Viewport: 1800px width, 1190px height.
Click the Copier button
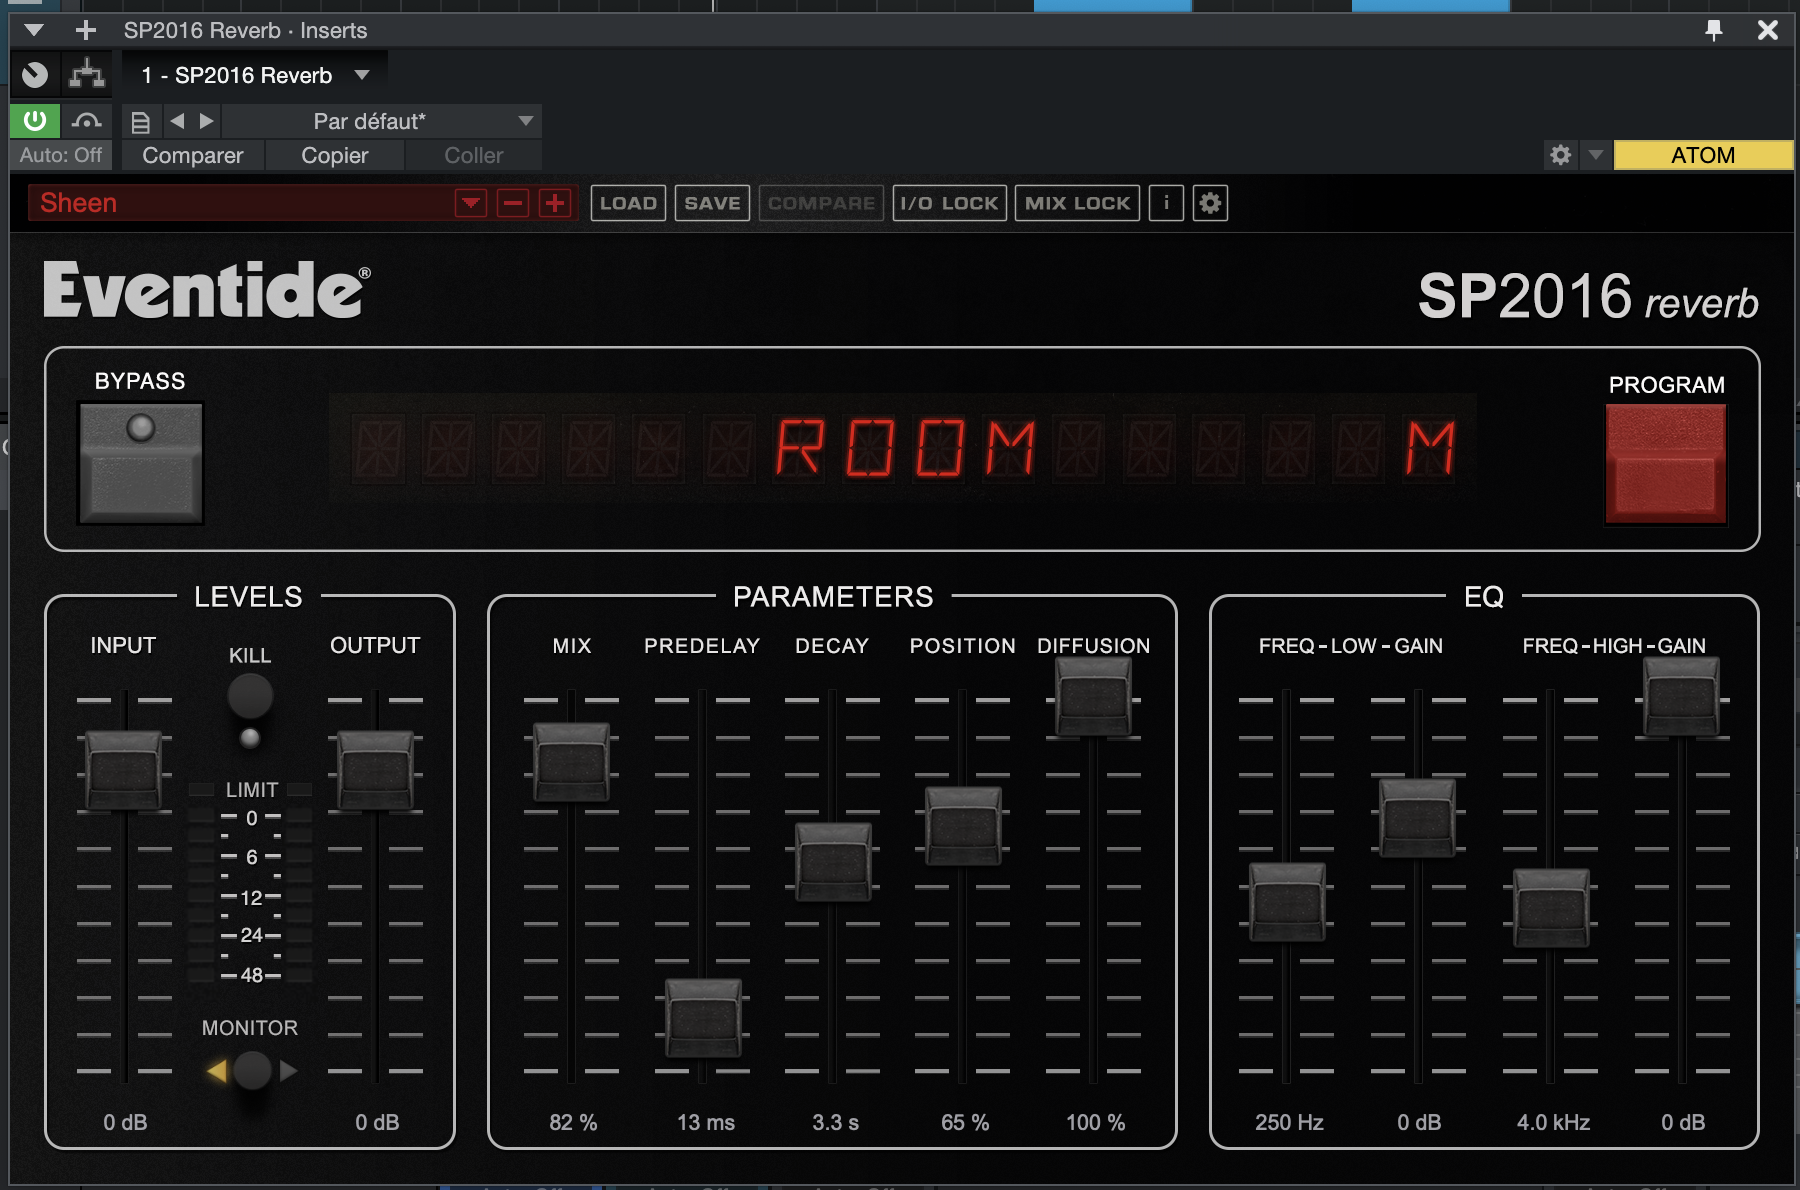(x=335, y=155)
